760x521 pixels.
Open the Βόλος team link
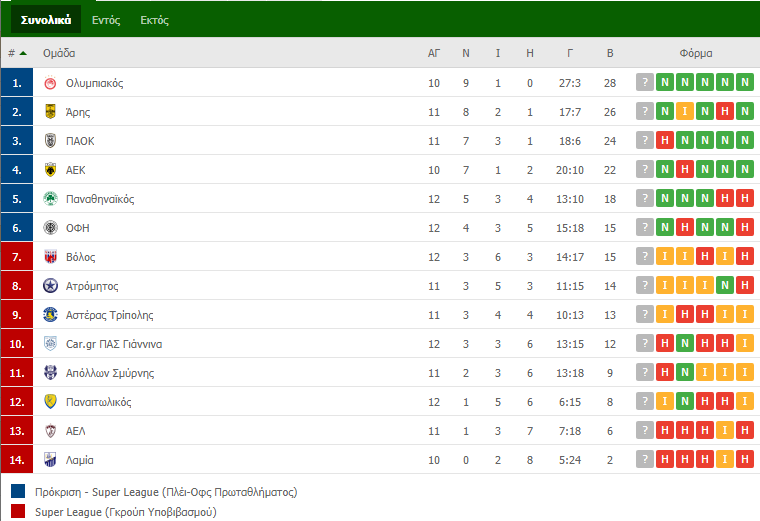click(x=80, y=257)
